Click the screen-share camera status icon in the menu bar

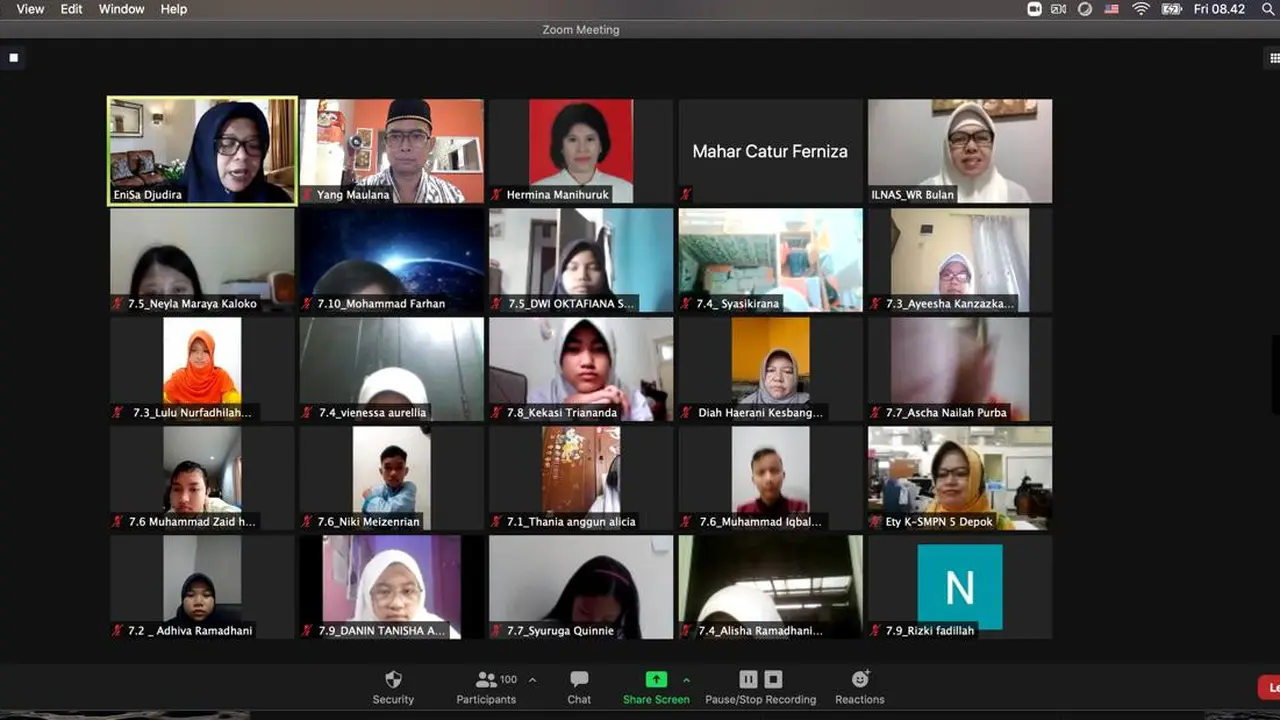[x=1058, y=9]
